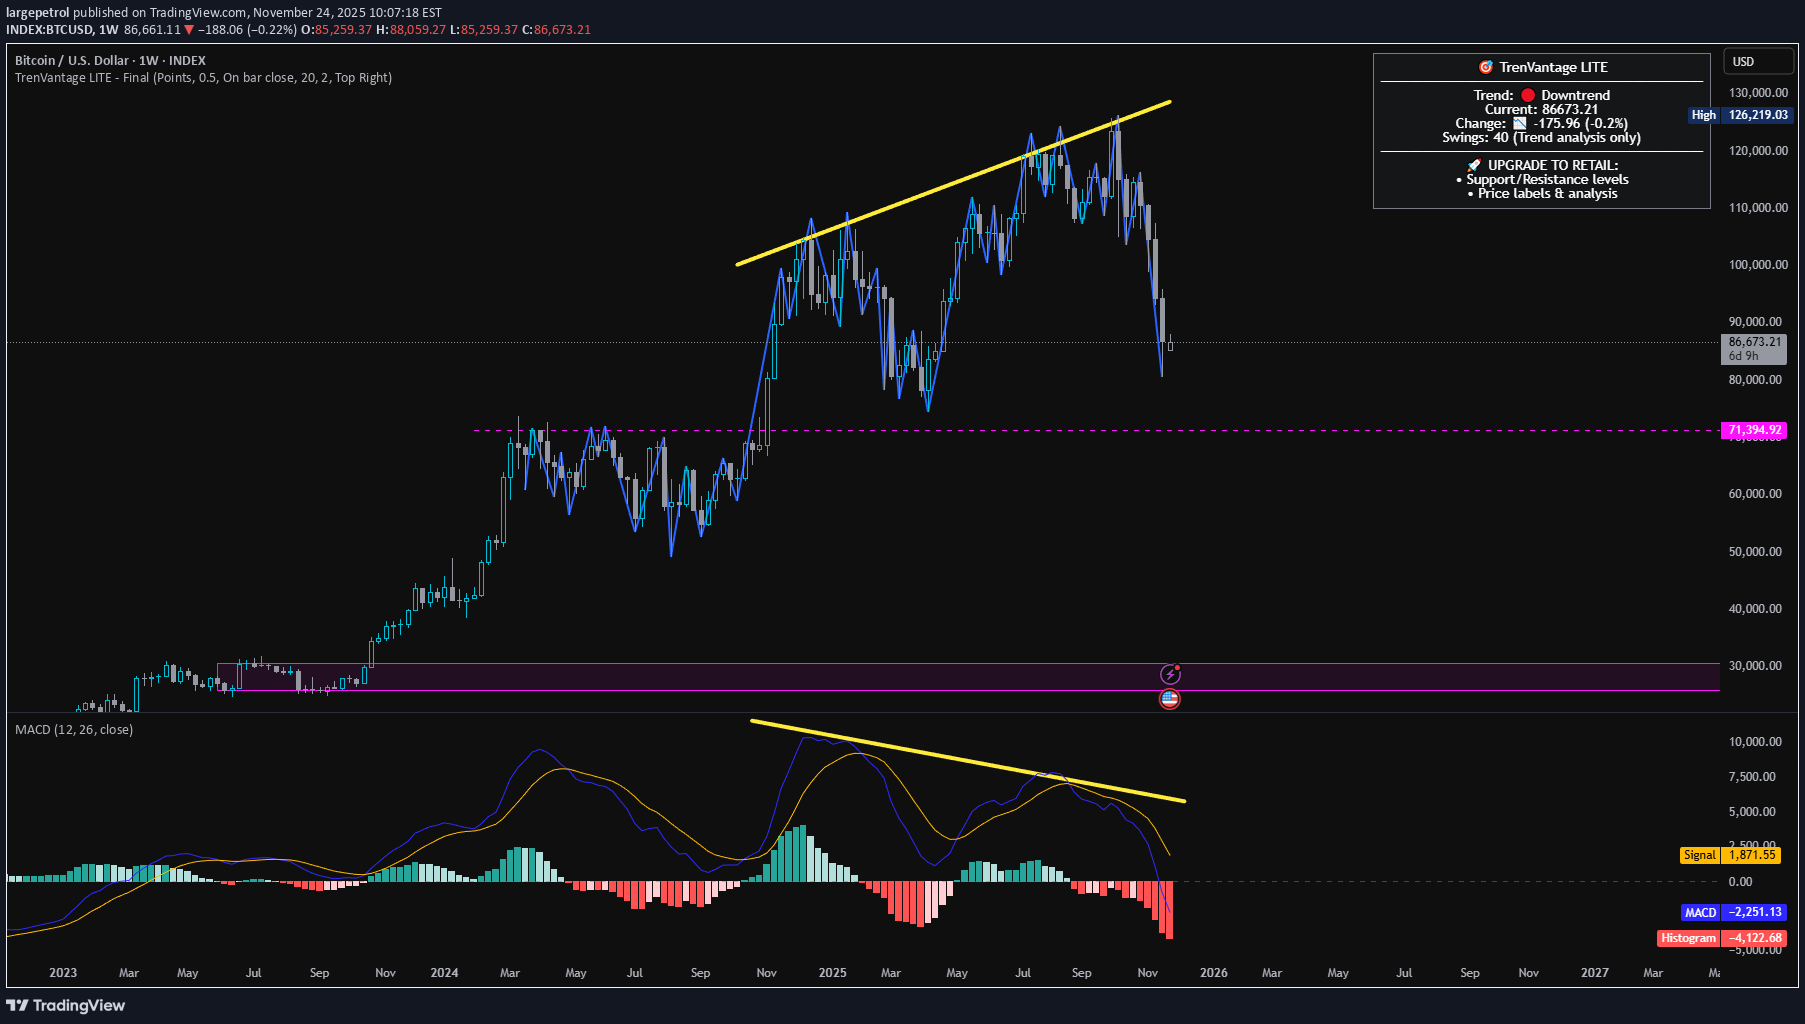Click the US flag economic event icon
The image size is (1805, 1024).
(x=1169, y=699)
